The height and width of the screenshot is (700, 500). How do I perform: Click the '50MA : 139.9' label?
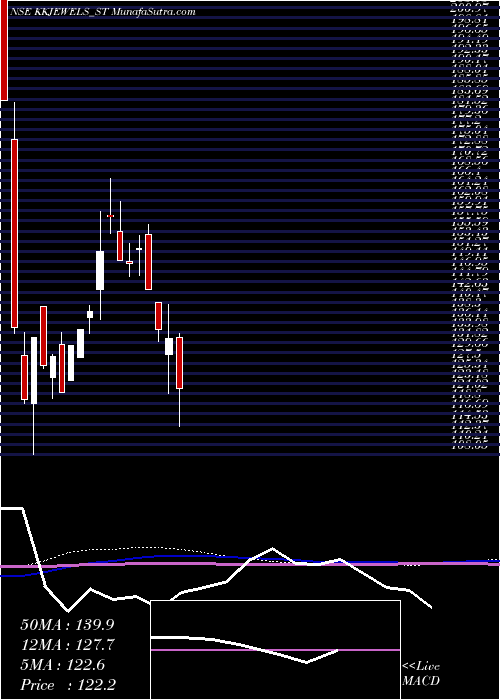tap(67, 625)
